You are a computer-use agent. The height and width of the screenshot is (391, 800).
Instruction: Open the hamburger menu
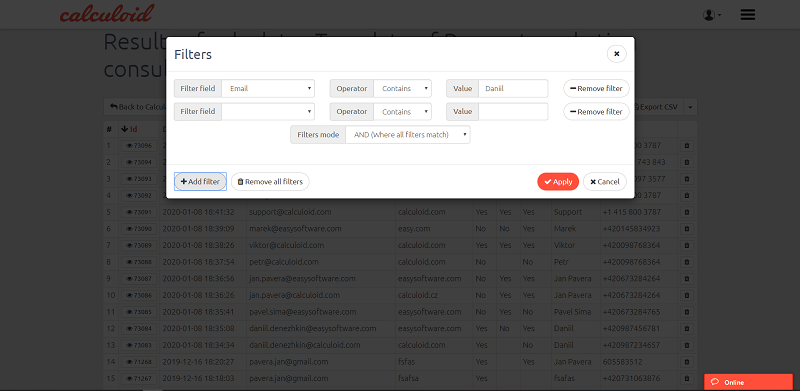[747, 15]
